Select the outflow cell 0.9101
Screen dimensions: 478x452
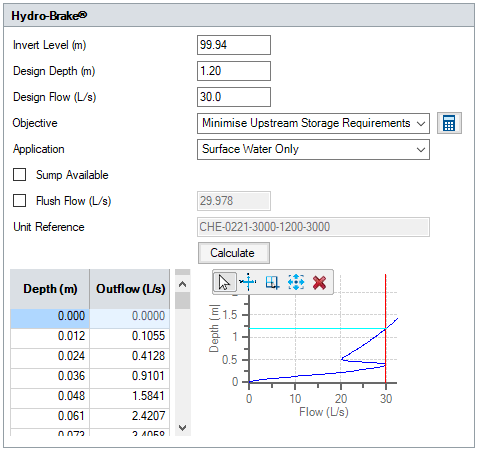click(x=130, y=378)
